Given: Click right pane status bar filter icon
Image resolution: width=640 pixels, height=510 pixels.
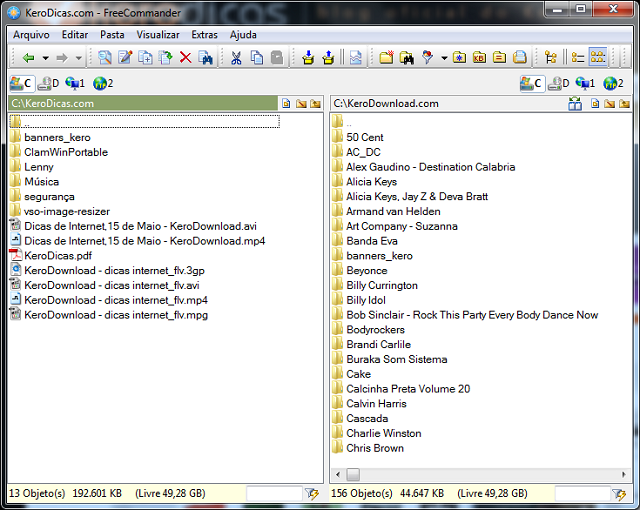Looking at the screenshot, I should tap(620, 494).
